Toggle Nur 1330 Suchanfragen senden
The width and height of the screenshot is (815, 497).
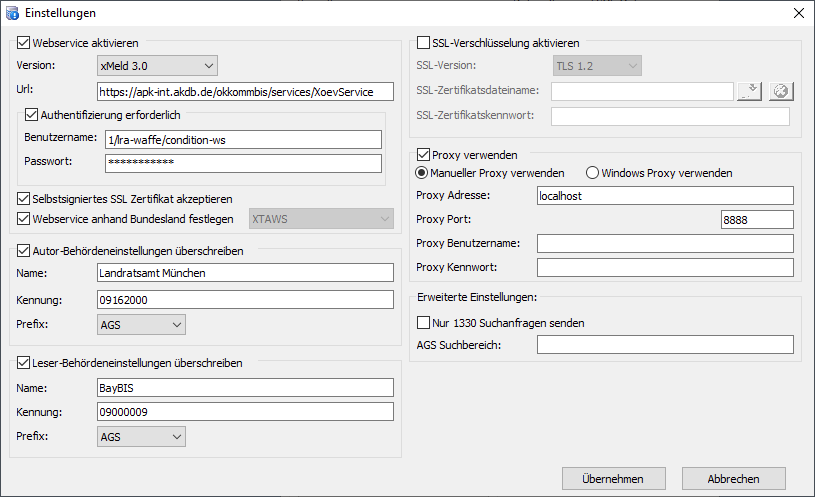[423, 323]
